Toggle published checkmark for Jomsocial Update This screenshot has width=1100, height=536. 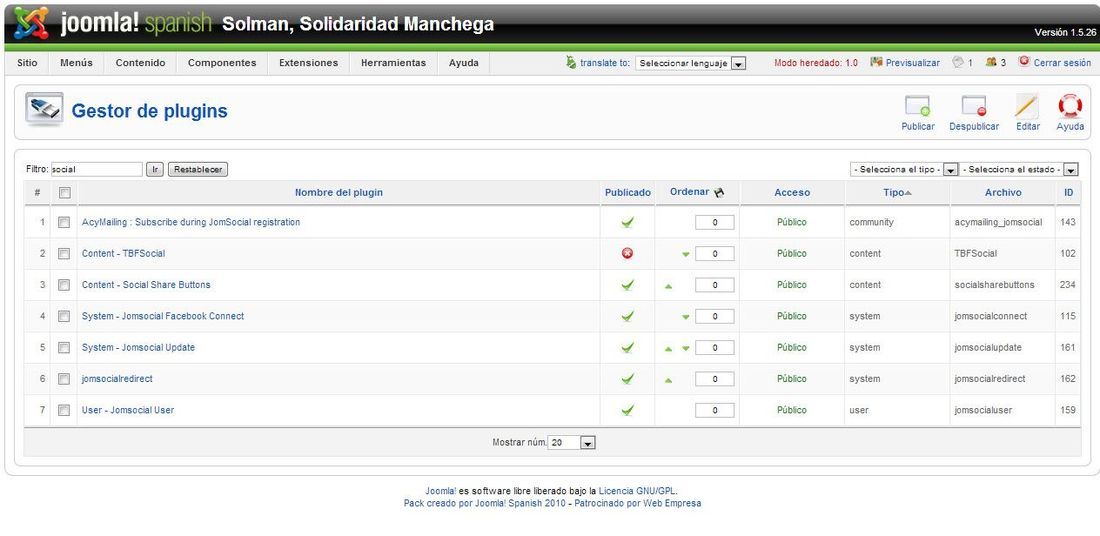[627, 347]
